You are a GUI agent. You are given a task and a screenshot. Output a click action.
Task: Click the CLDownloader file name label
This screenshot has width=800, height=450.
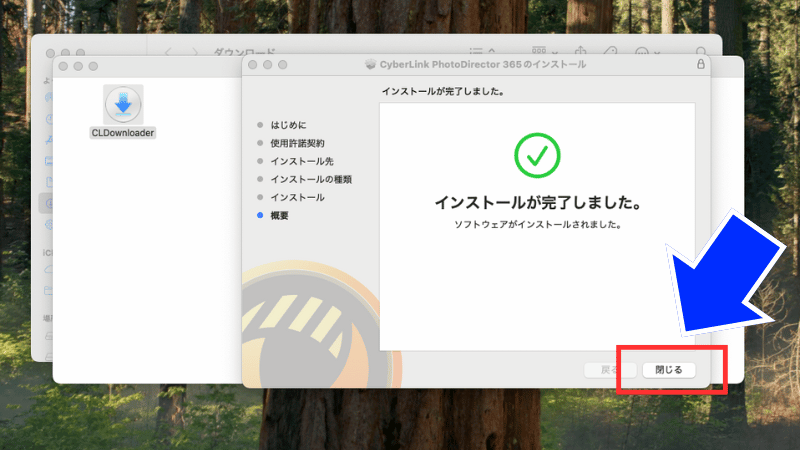coord(122,133)
